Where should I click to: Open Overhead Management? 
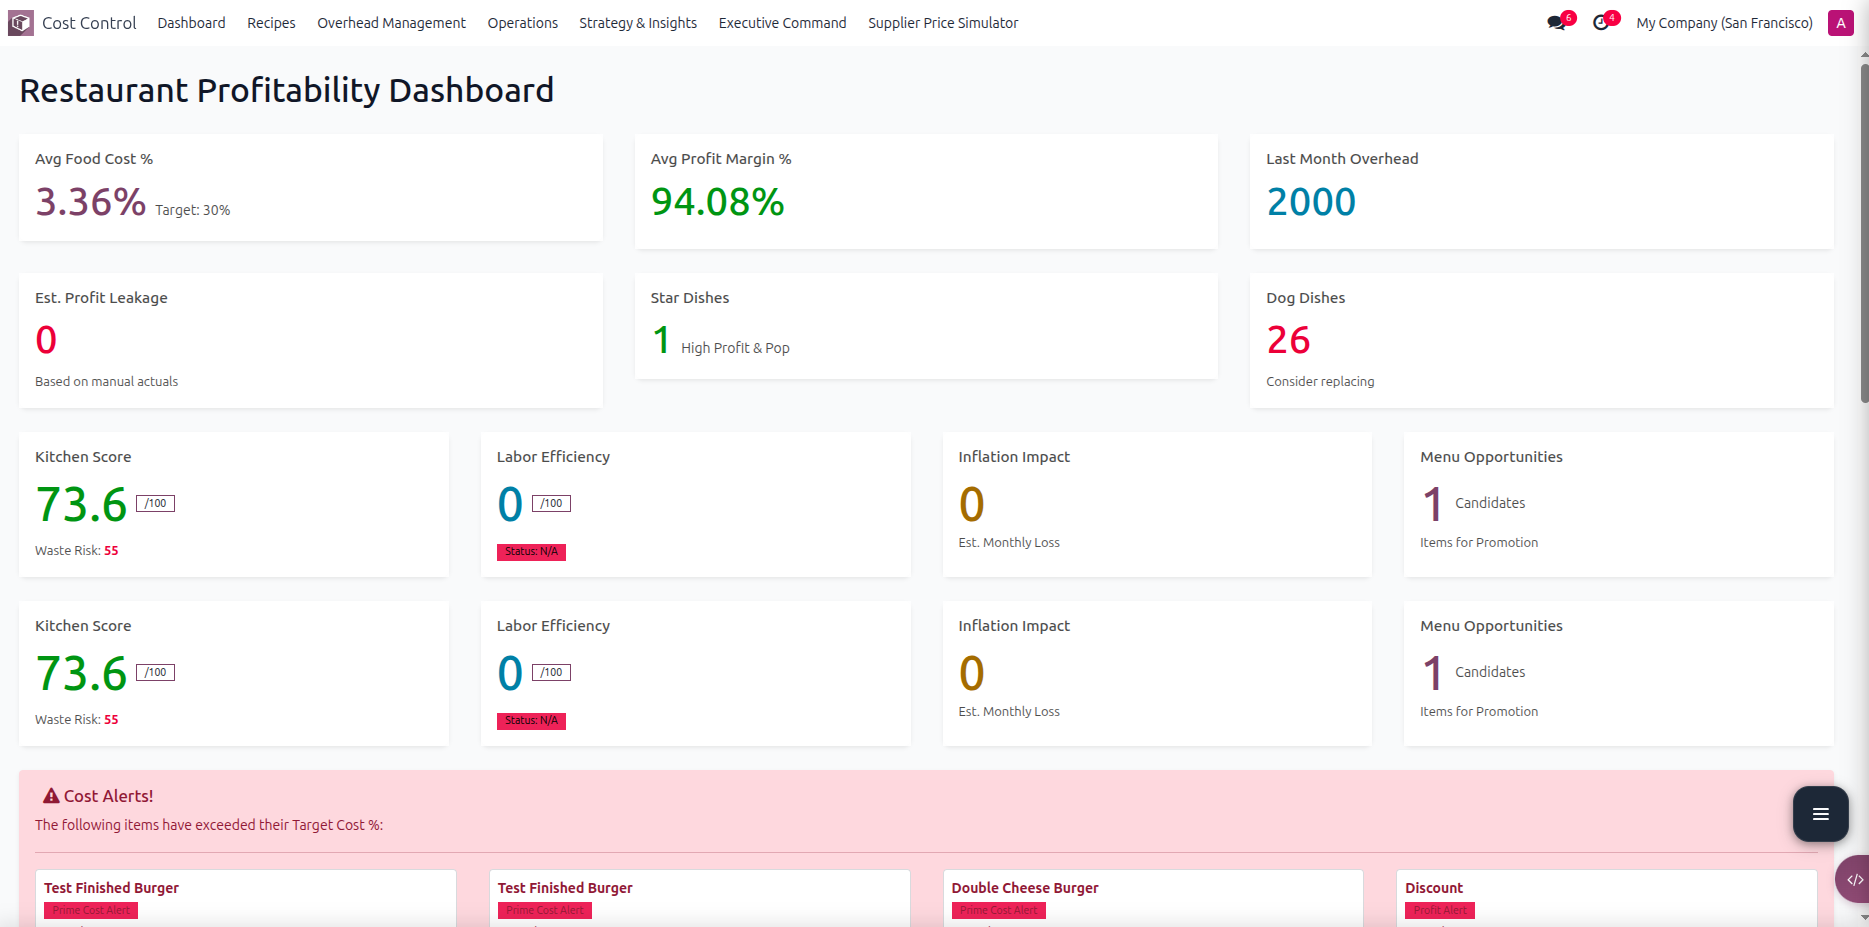pos(391,22)
